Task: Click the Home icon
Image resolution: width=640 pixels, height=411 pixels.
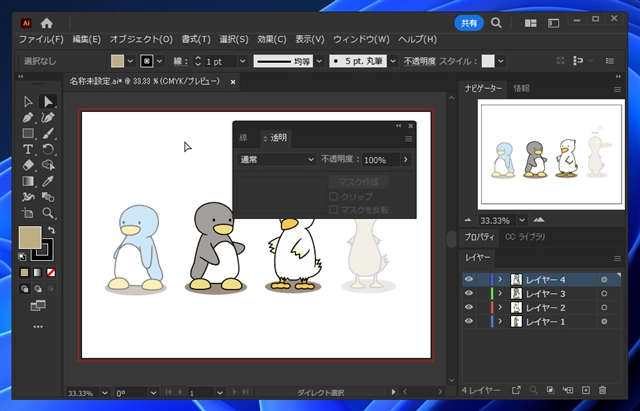Action: coord(47,23)
